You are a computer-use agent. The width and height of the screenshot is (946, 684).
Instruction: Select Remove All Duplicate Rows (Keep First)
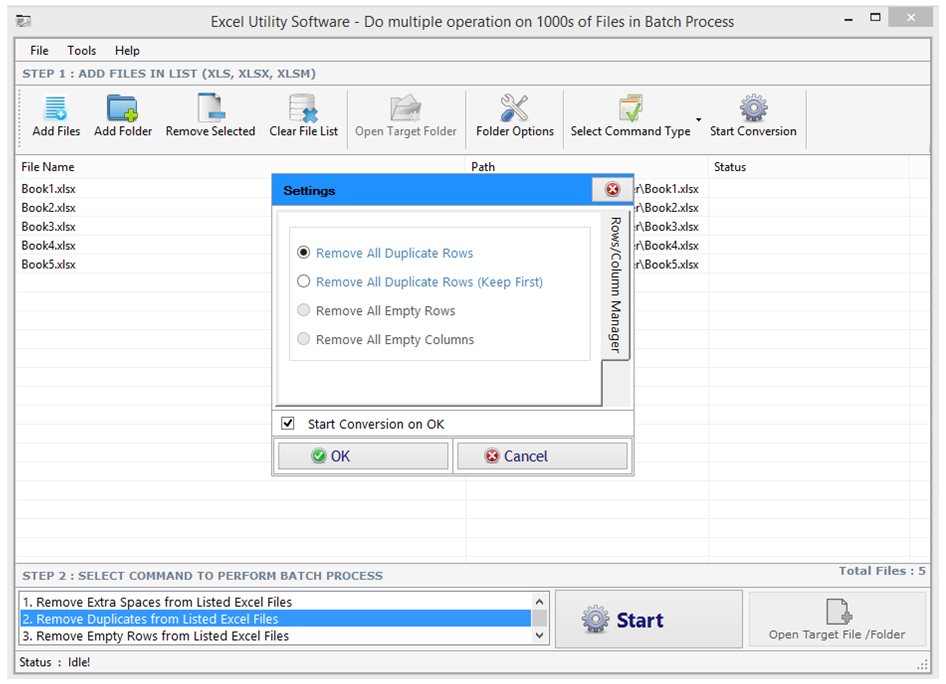(x=303, y=281)
